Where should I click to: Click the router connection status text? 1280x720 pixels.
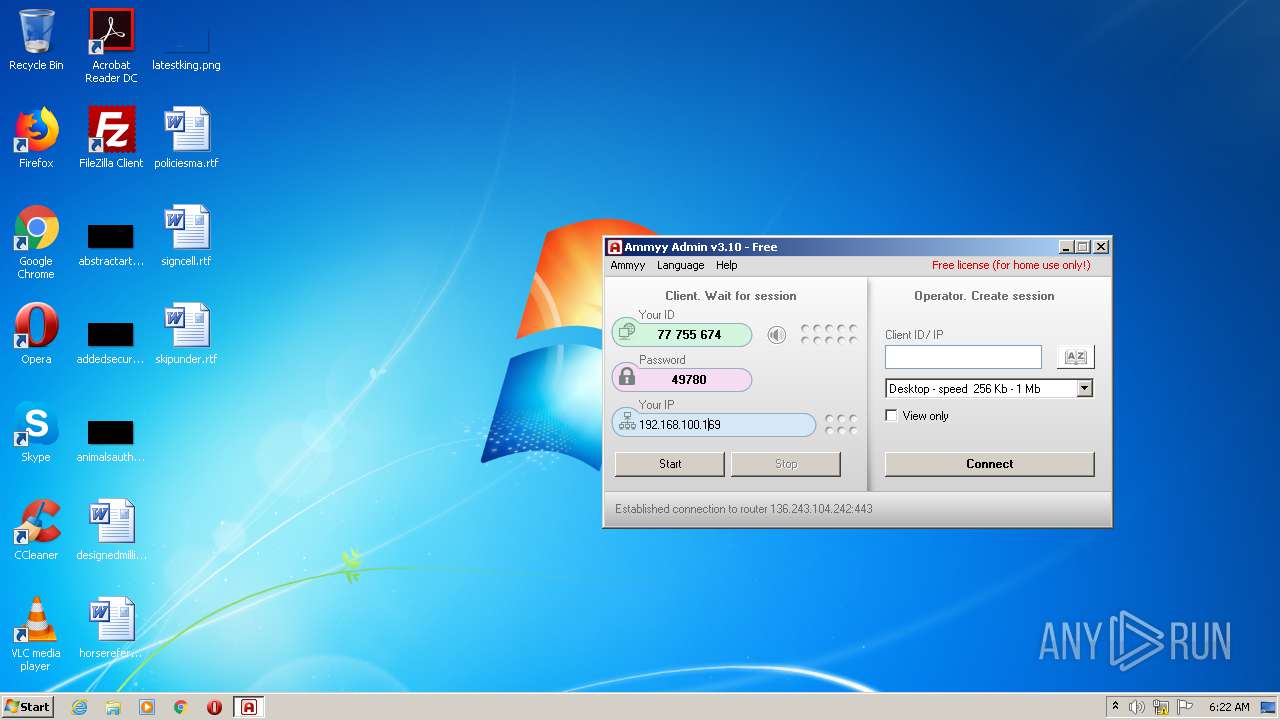pos(744,509)
